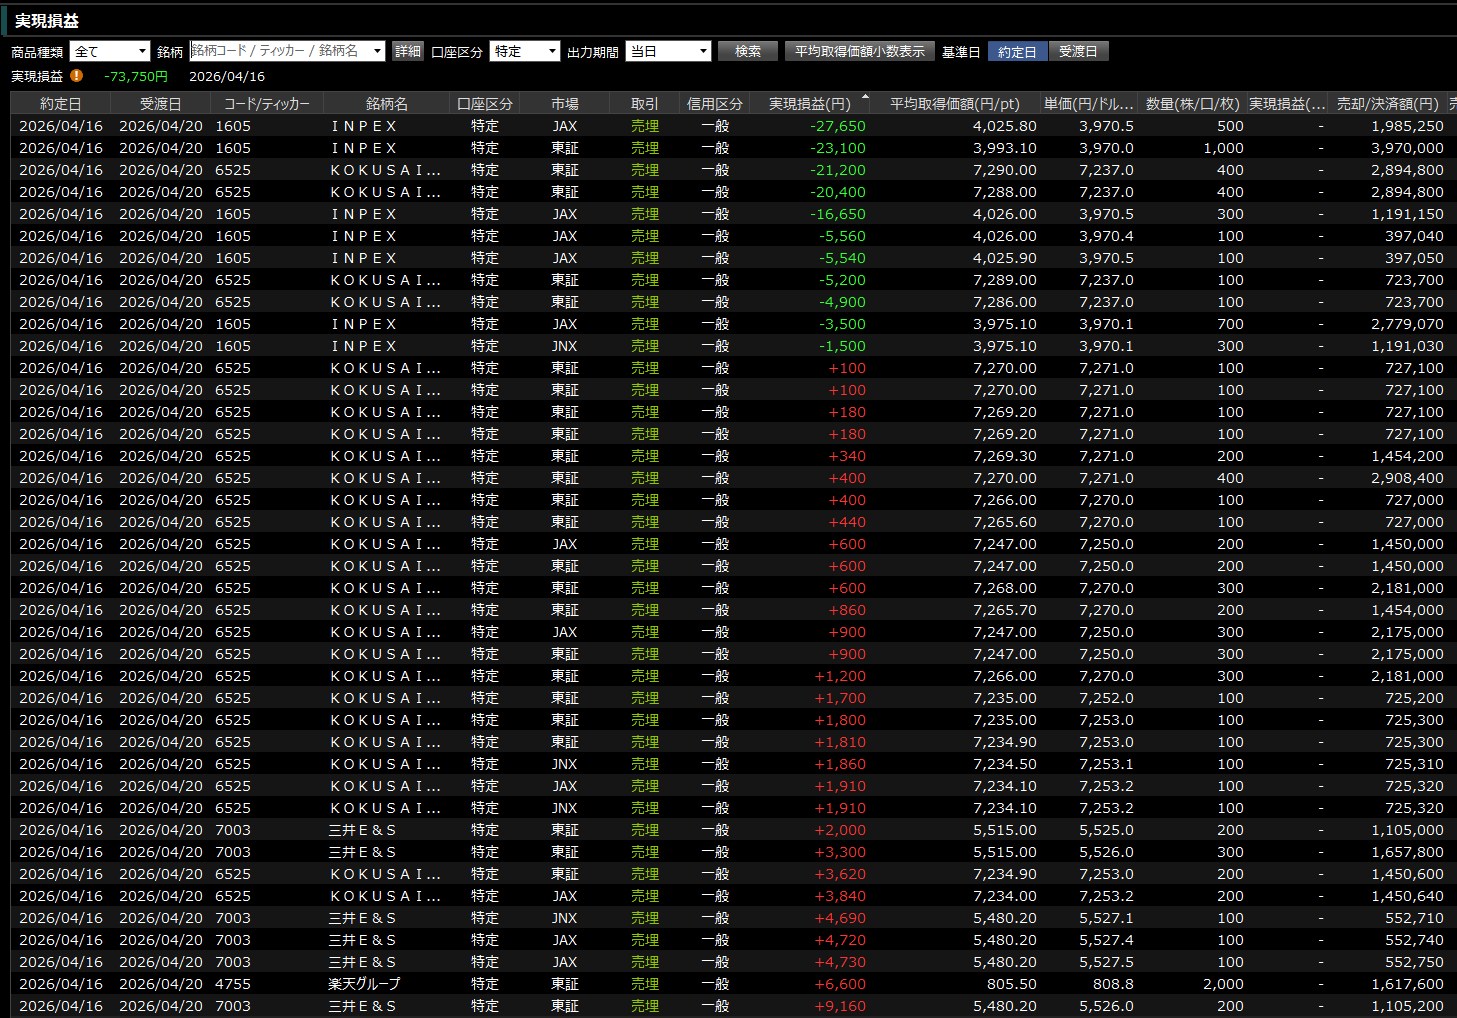Image resolution: width=1457 pixels, height=1018 pixels.
Task: Select the 三井E&S row with +9,160 profit
Action: 364,1006
